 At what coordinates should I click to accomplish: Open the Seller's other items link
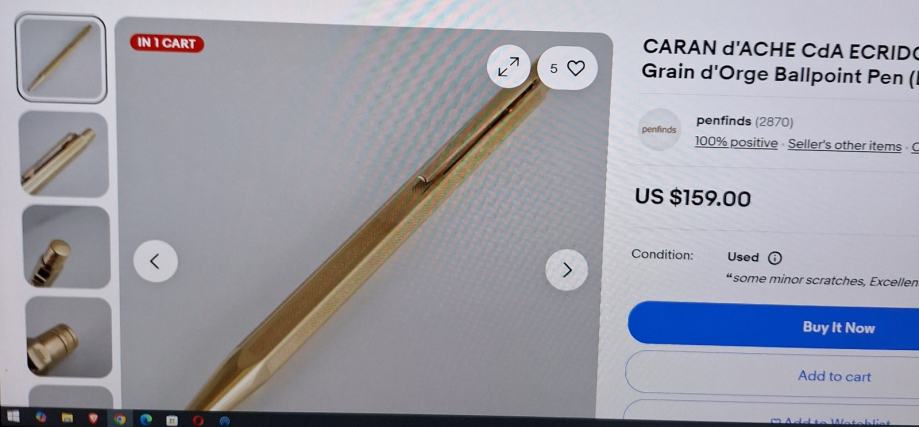(x=844, y=145)
